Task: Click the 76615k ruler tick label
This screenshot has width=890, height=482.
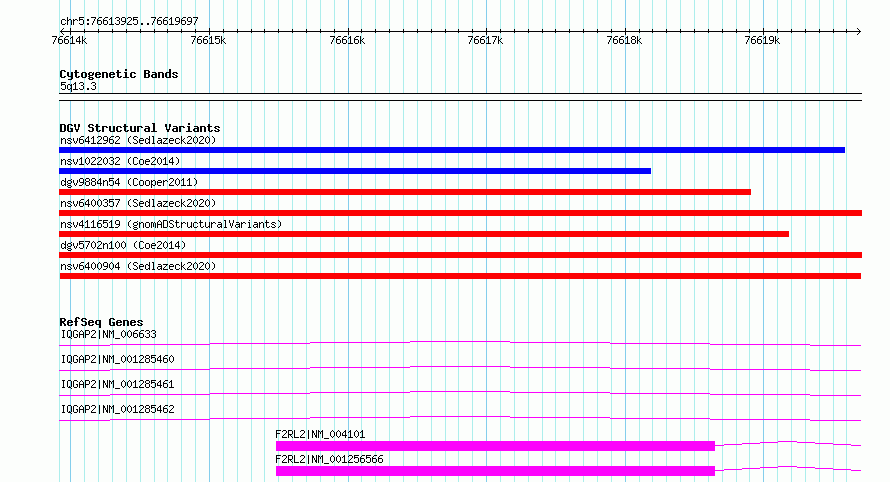Action: (208, 41)
